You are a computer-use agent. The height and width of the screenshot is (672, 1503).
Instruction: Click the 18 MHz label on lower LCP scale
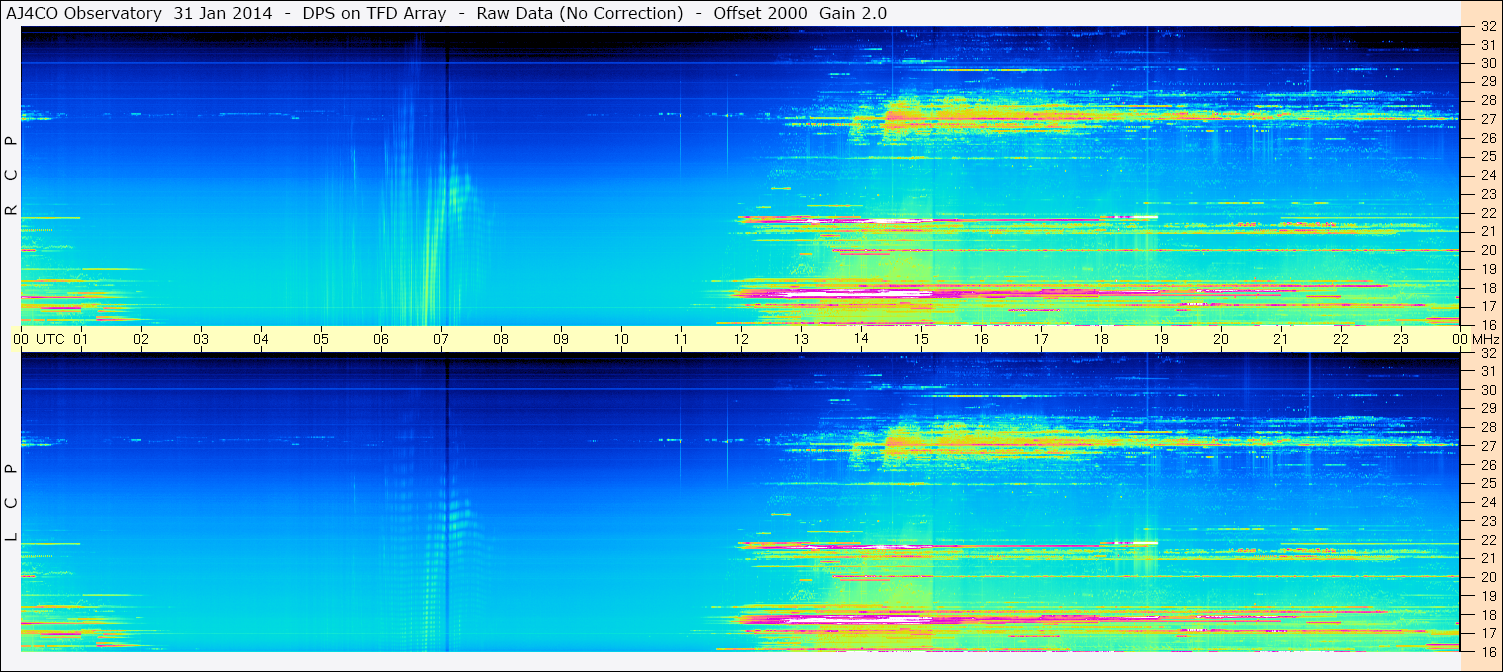point(1488,615)
